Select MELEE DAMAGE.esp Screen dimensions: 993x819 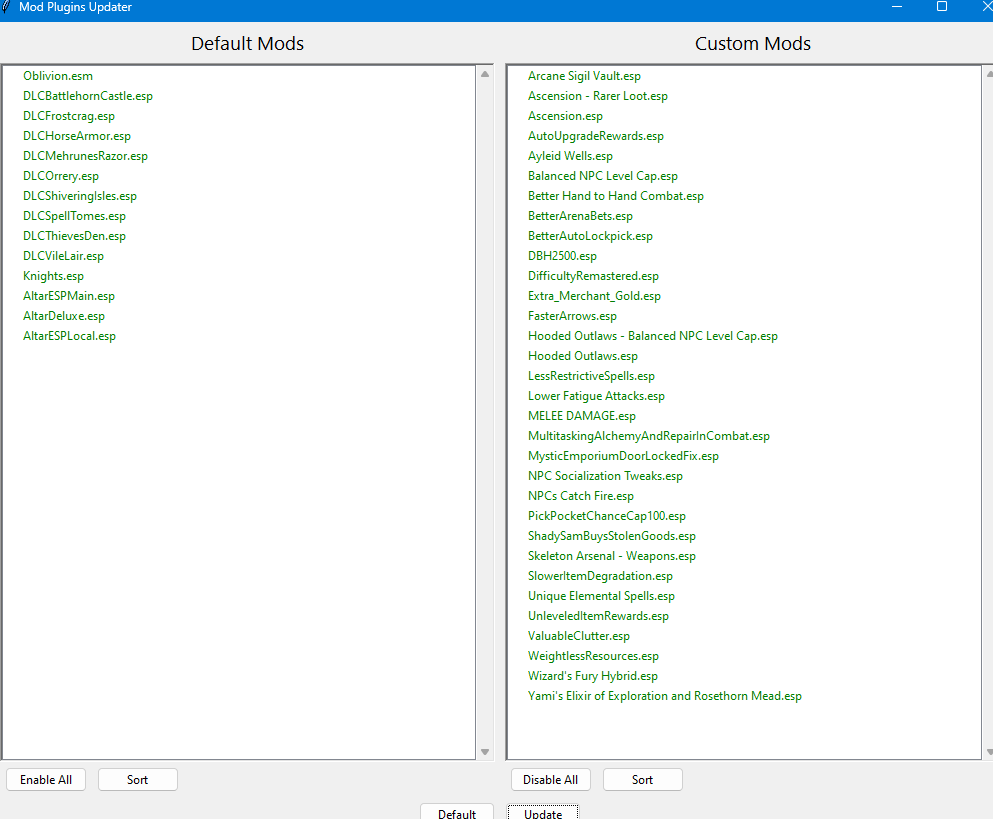(581, 416)
